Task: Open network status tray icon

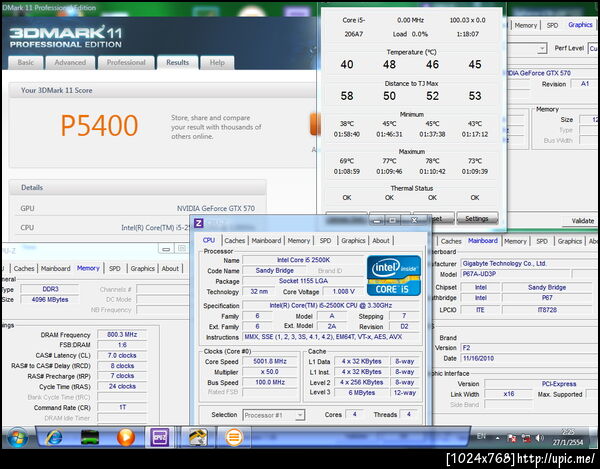Action: pos(527,438)
